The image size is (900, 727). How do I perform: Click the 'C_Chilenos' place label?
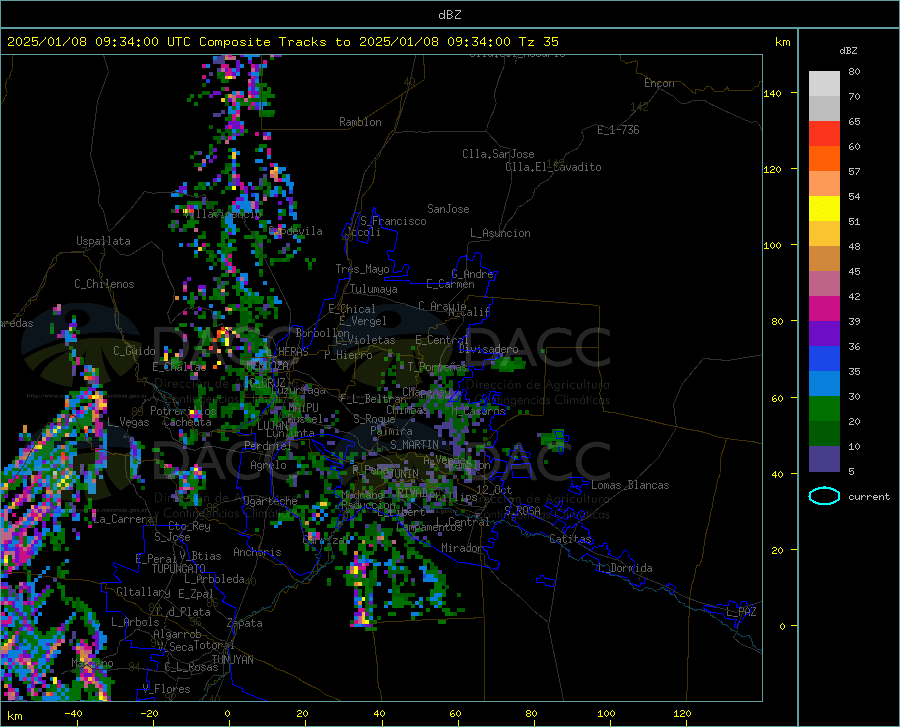point(104,284)
